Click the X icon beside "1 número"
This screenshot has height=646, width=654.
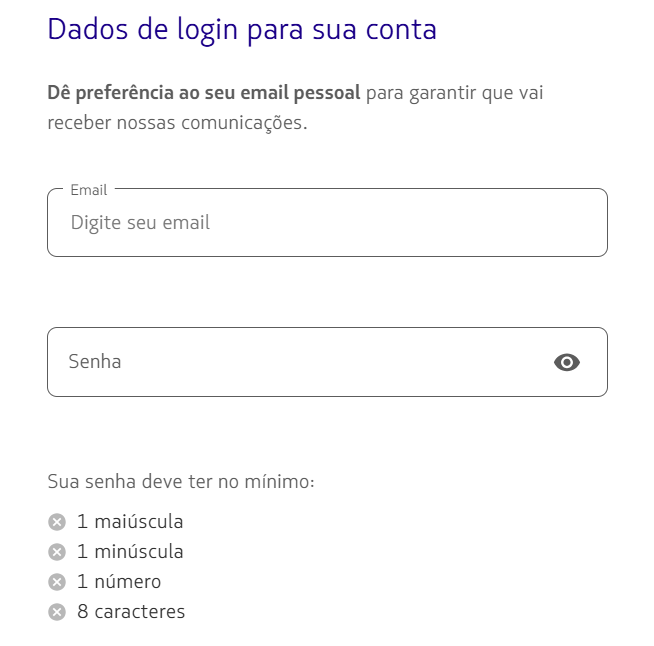(57, 581)
